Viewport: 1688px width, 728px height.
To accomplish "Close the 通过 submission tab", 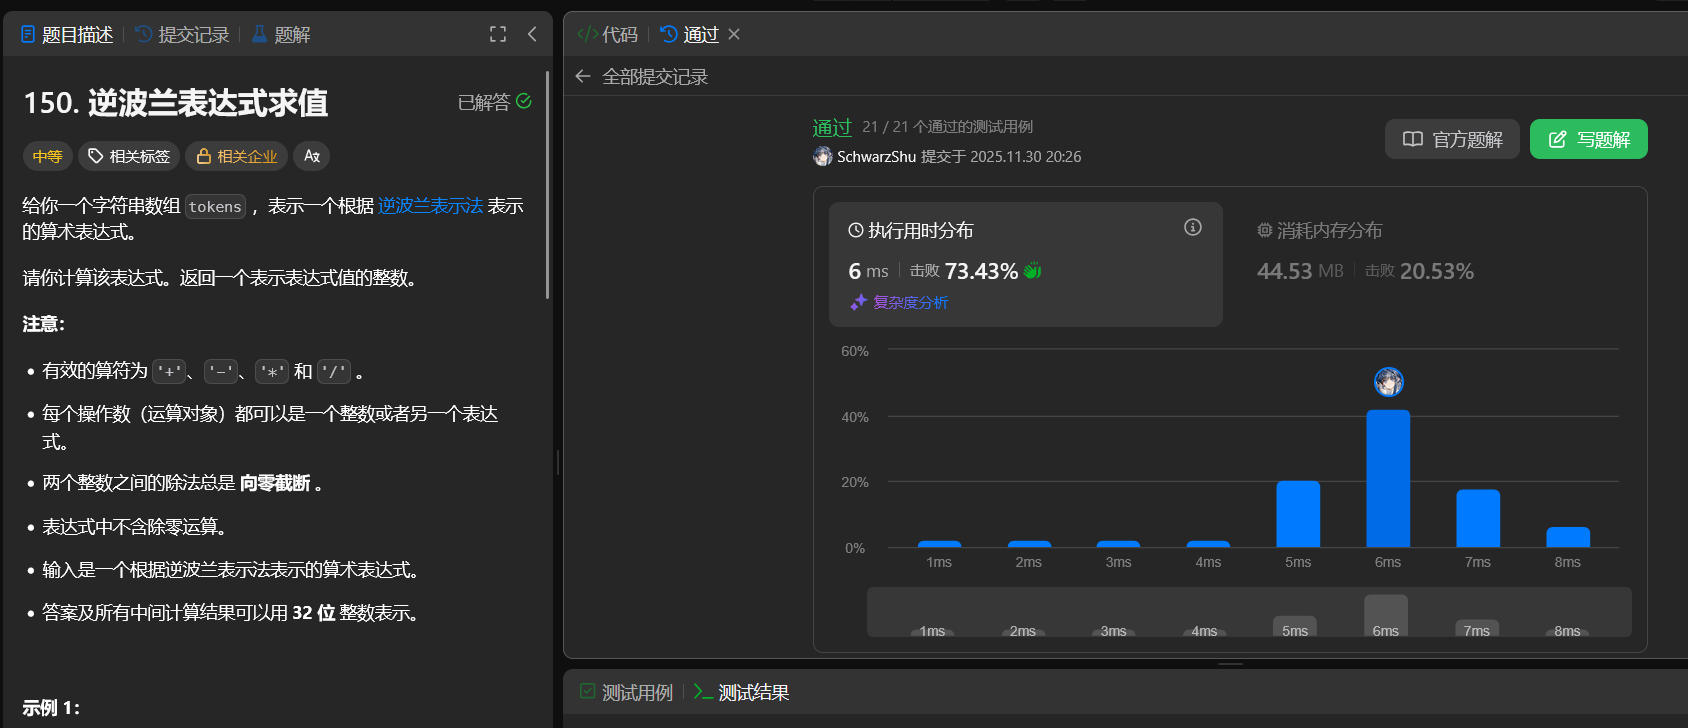I will pos(734,34).
